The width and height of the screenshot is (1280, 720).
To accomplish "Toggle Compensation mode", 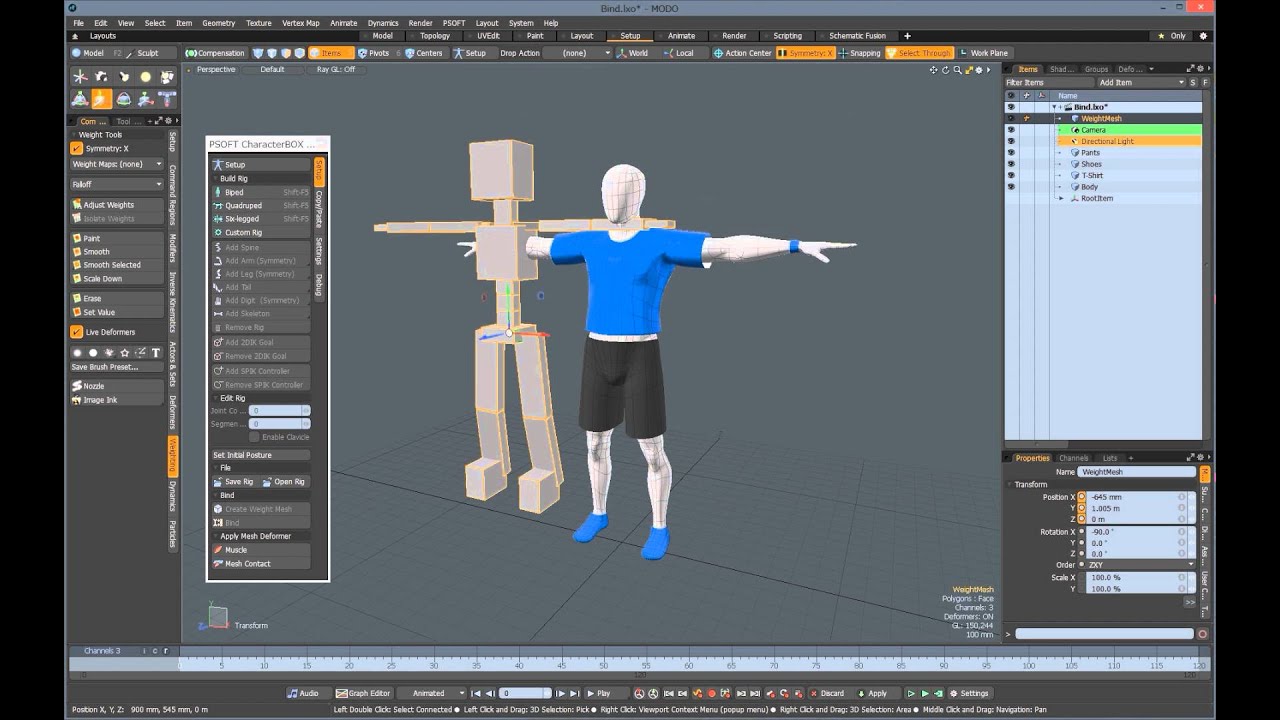I will 215,53.
